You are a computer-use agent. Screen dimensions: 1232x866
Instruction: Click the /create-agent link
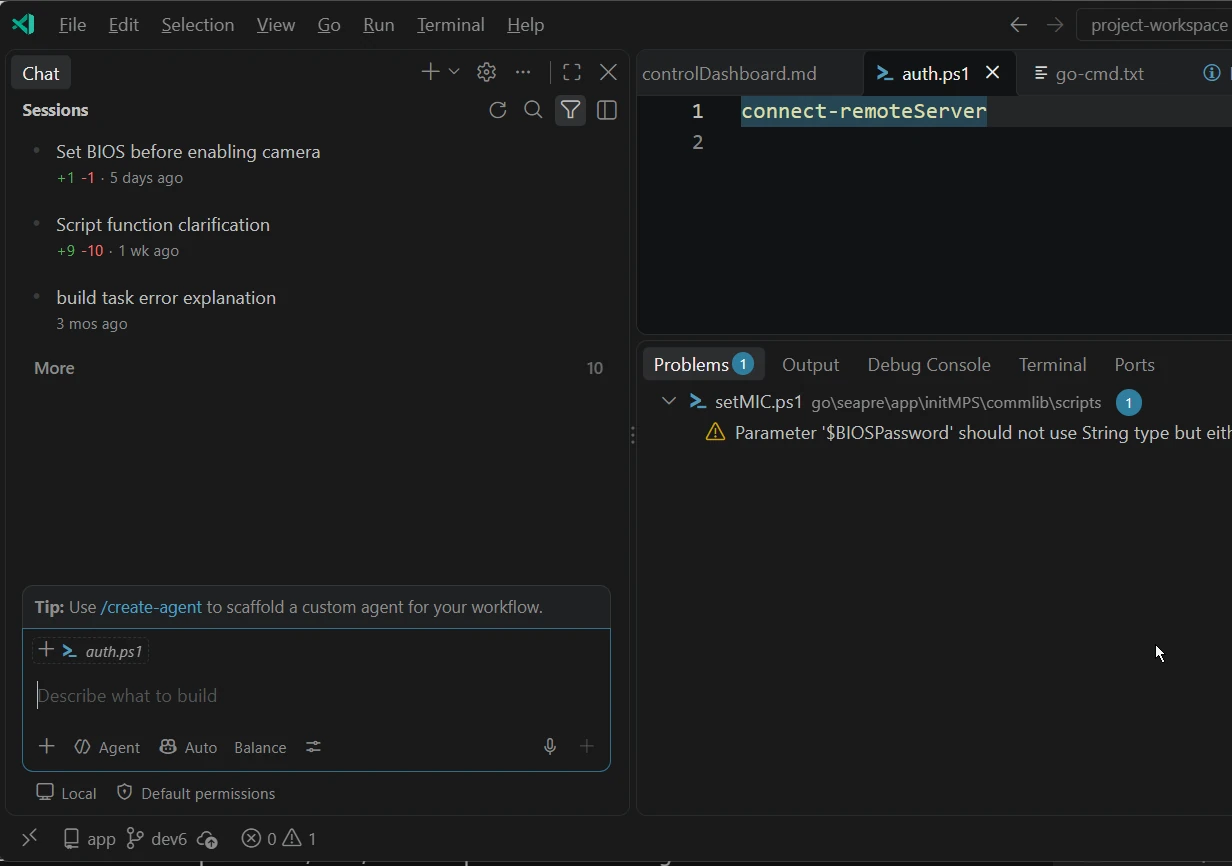[151, 607]
